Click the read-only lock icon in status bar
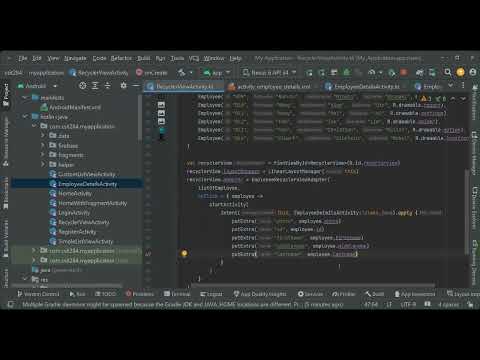The height and width of the screenshot is (360, 480). 470,304
